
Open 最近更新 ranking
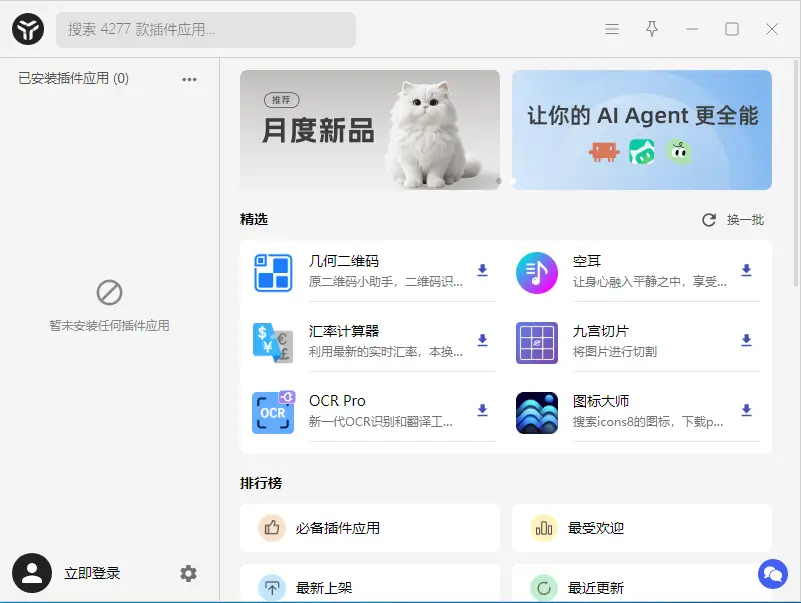[642, 584]
